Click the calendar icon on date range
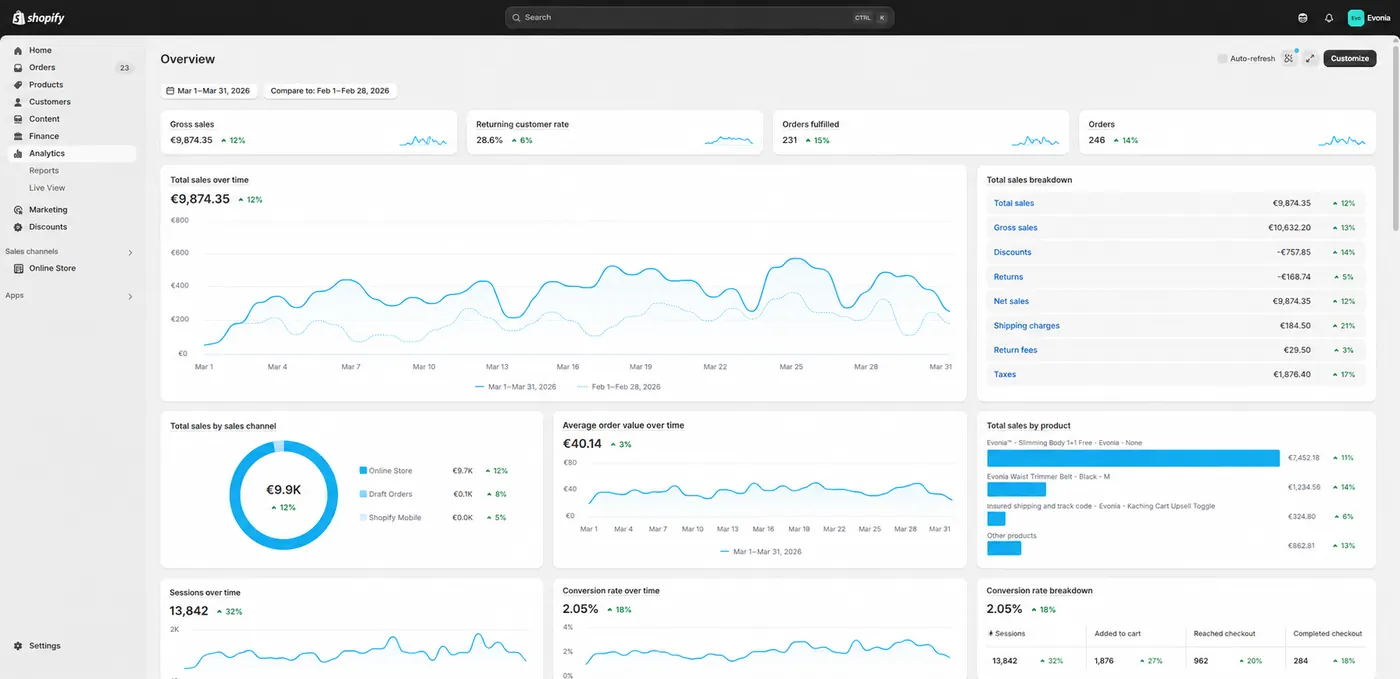Image resolution: width=1400 pixels, height=679 pixels. point(170,91)
